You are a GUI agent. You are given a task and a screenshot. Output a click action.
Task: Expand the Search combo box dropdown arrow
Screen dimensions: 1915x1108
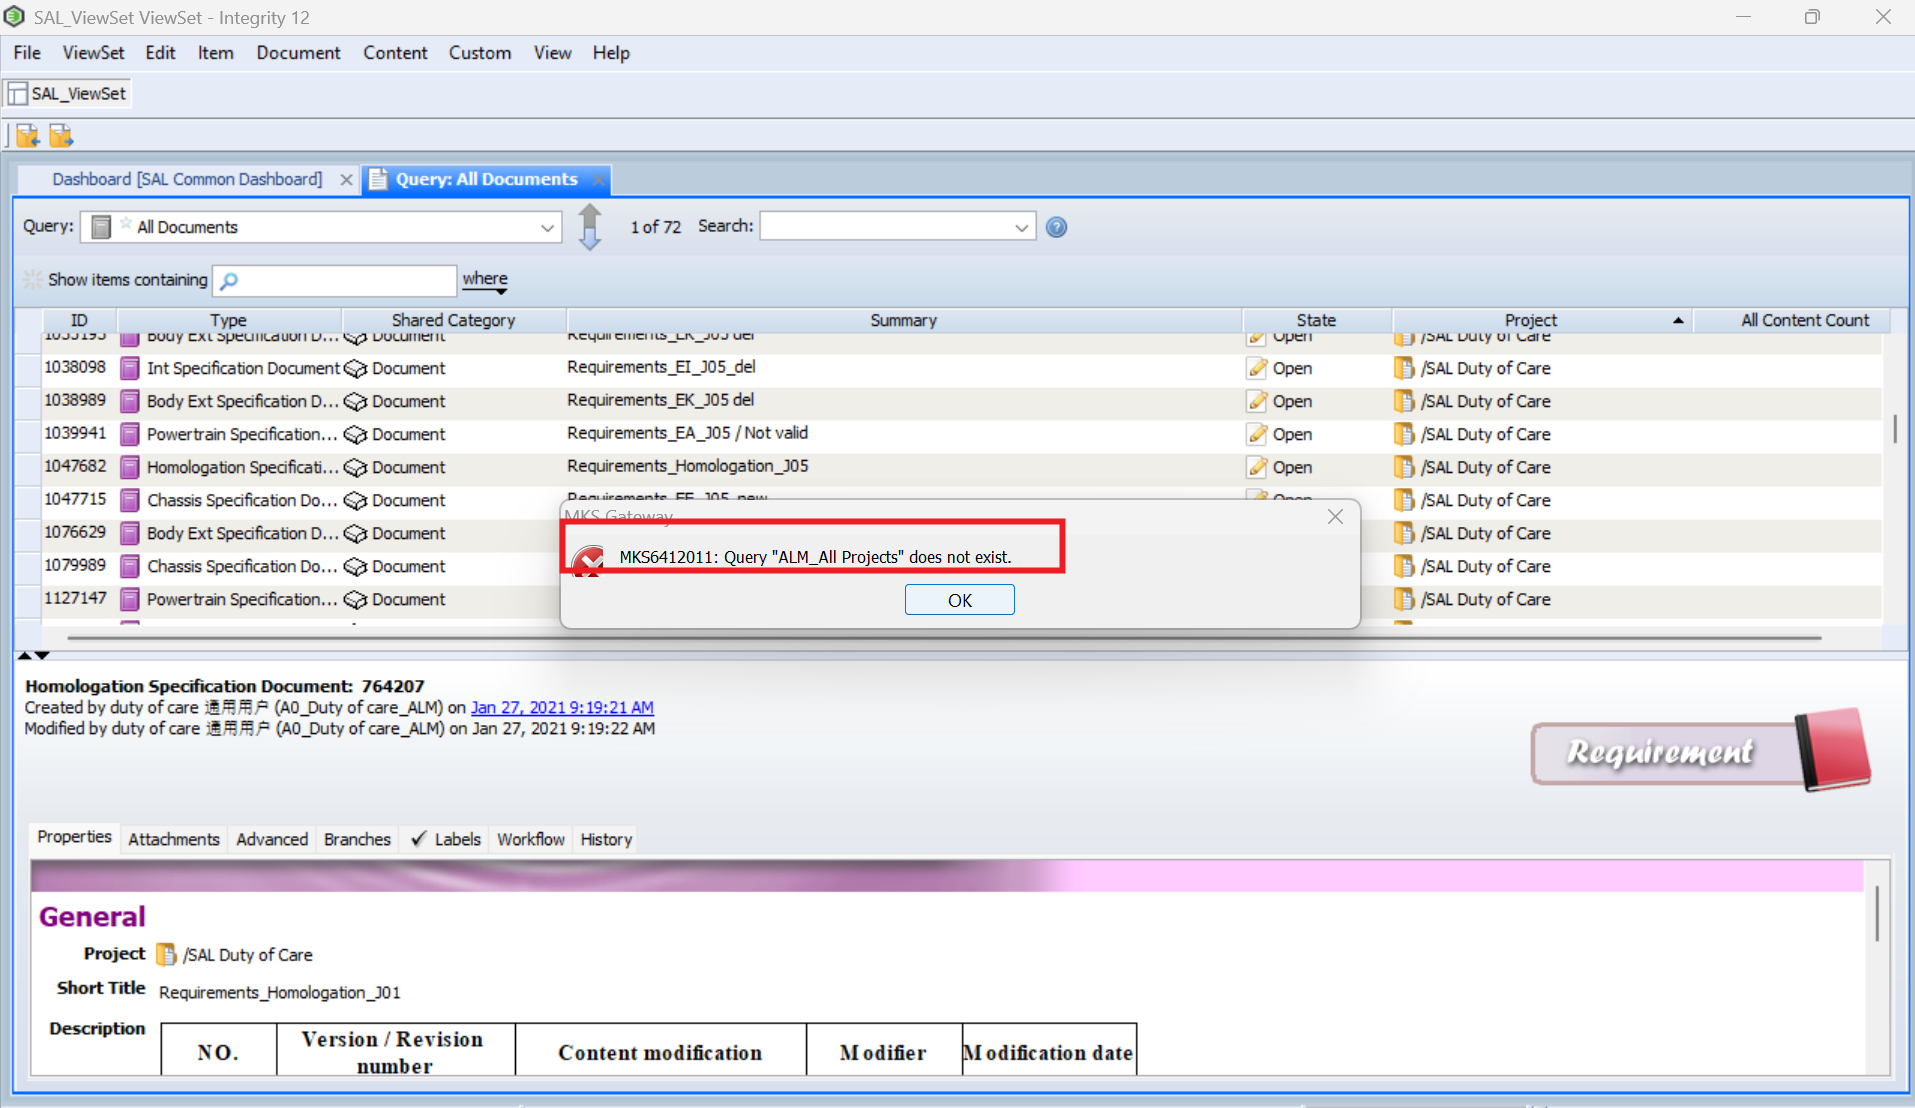point(1021,228)
